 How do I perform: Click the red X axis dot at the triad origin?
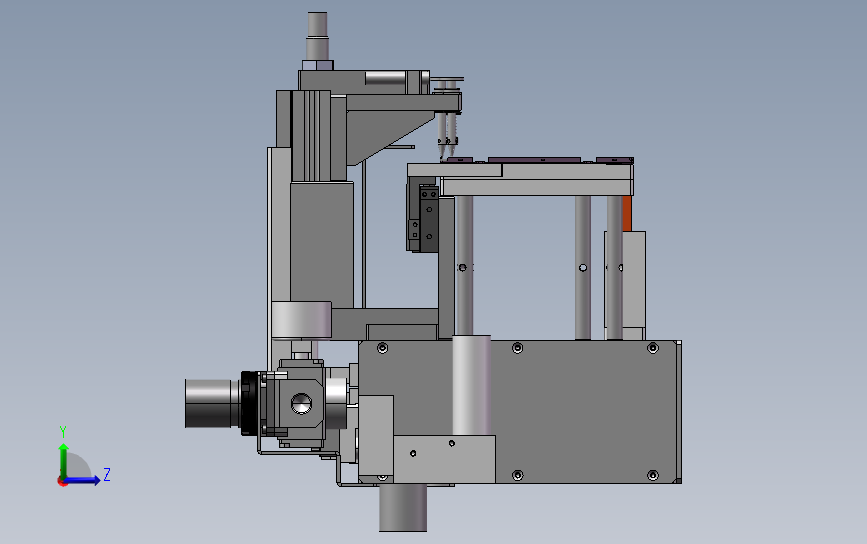click(x=62, y=482)
